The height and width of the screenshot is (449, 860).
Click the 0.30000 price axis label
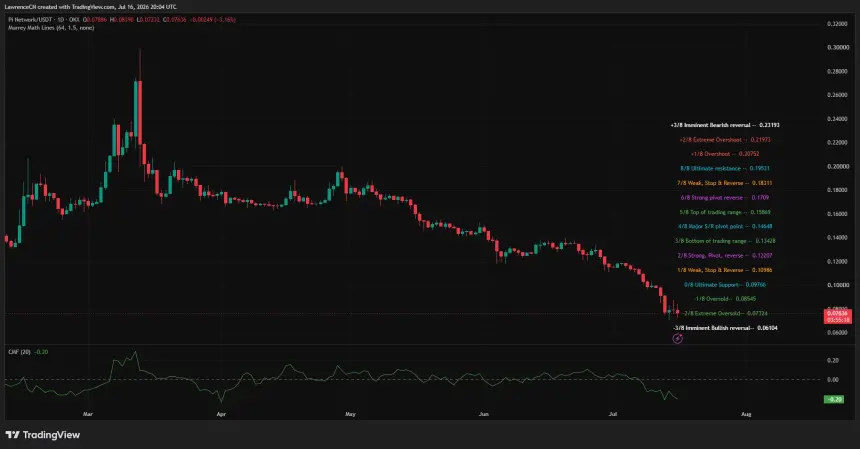point(837,48)
